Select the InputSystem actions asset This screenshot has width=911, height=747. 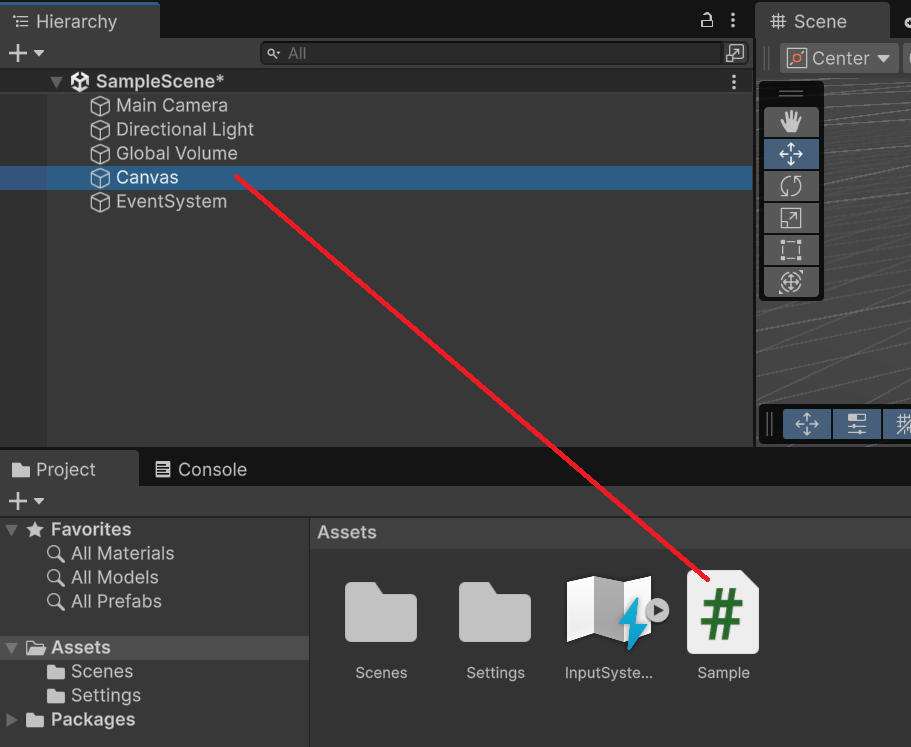pos(608,613)
